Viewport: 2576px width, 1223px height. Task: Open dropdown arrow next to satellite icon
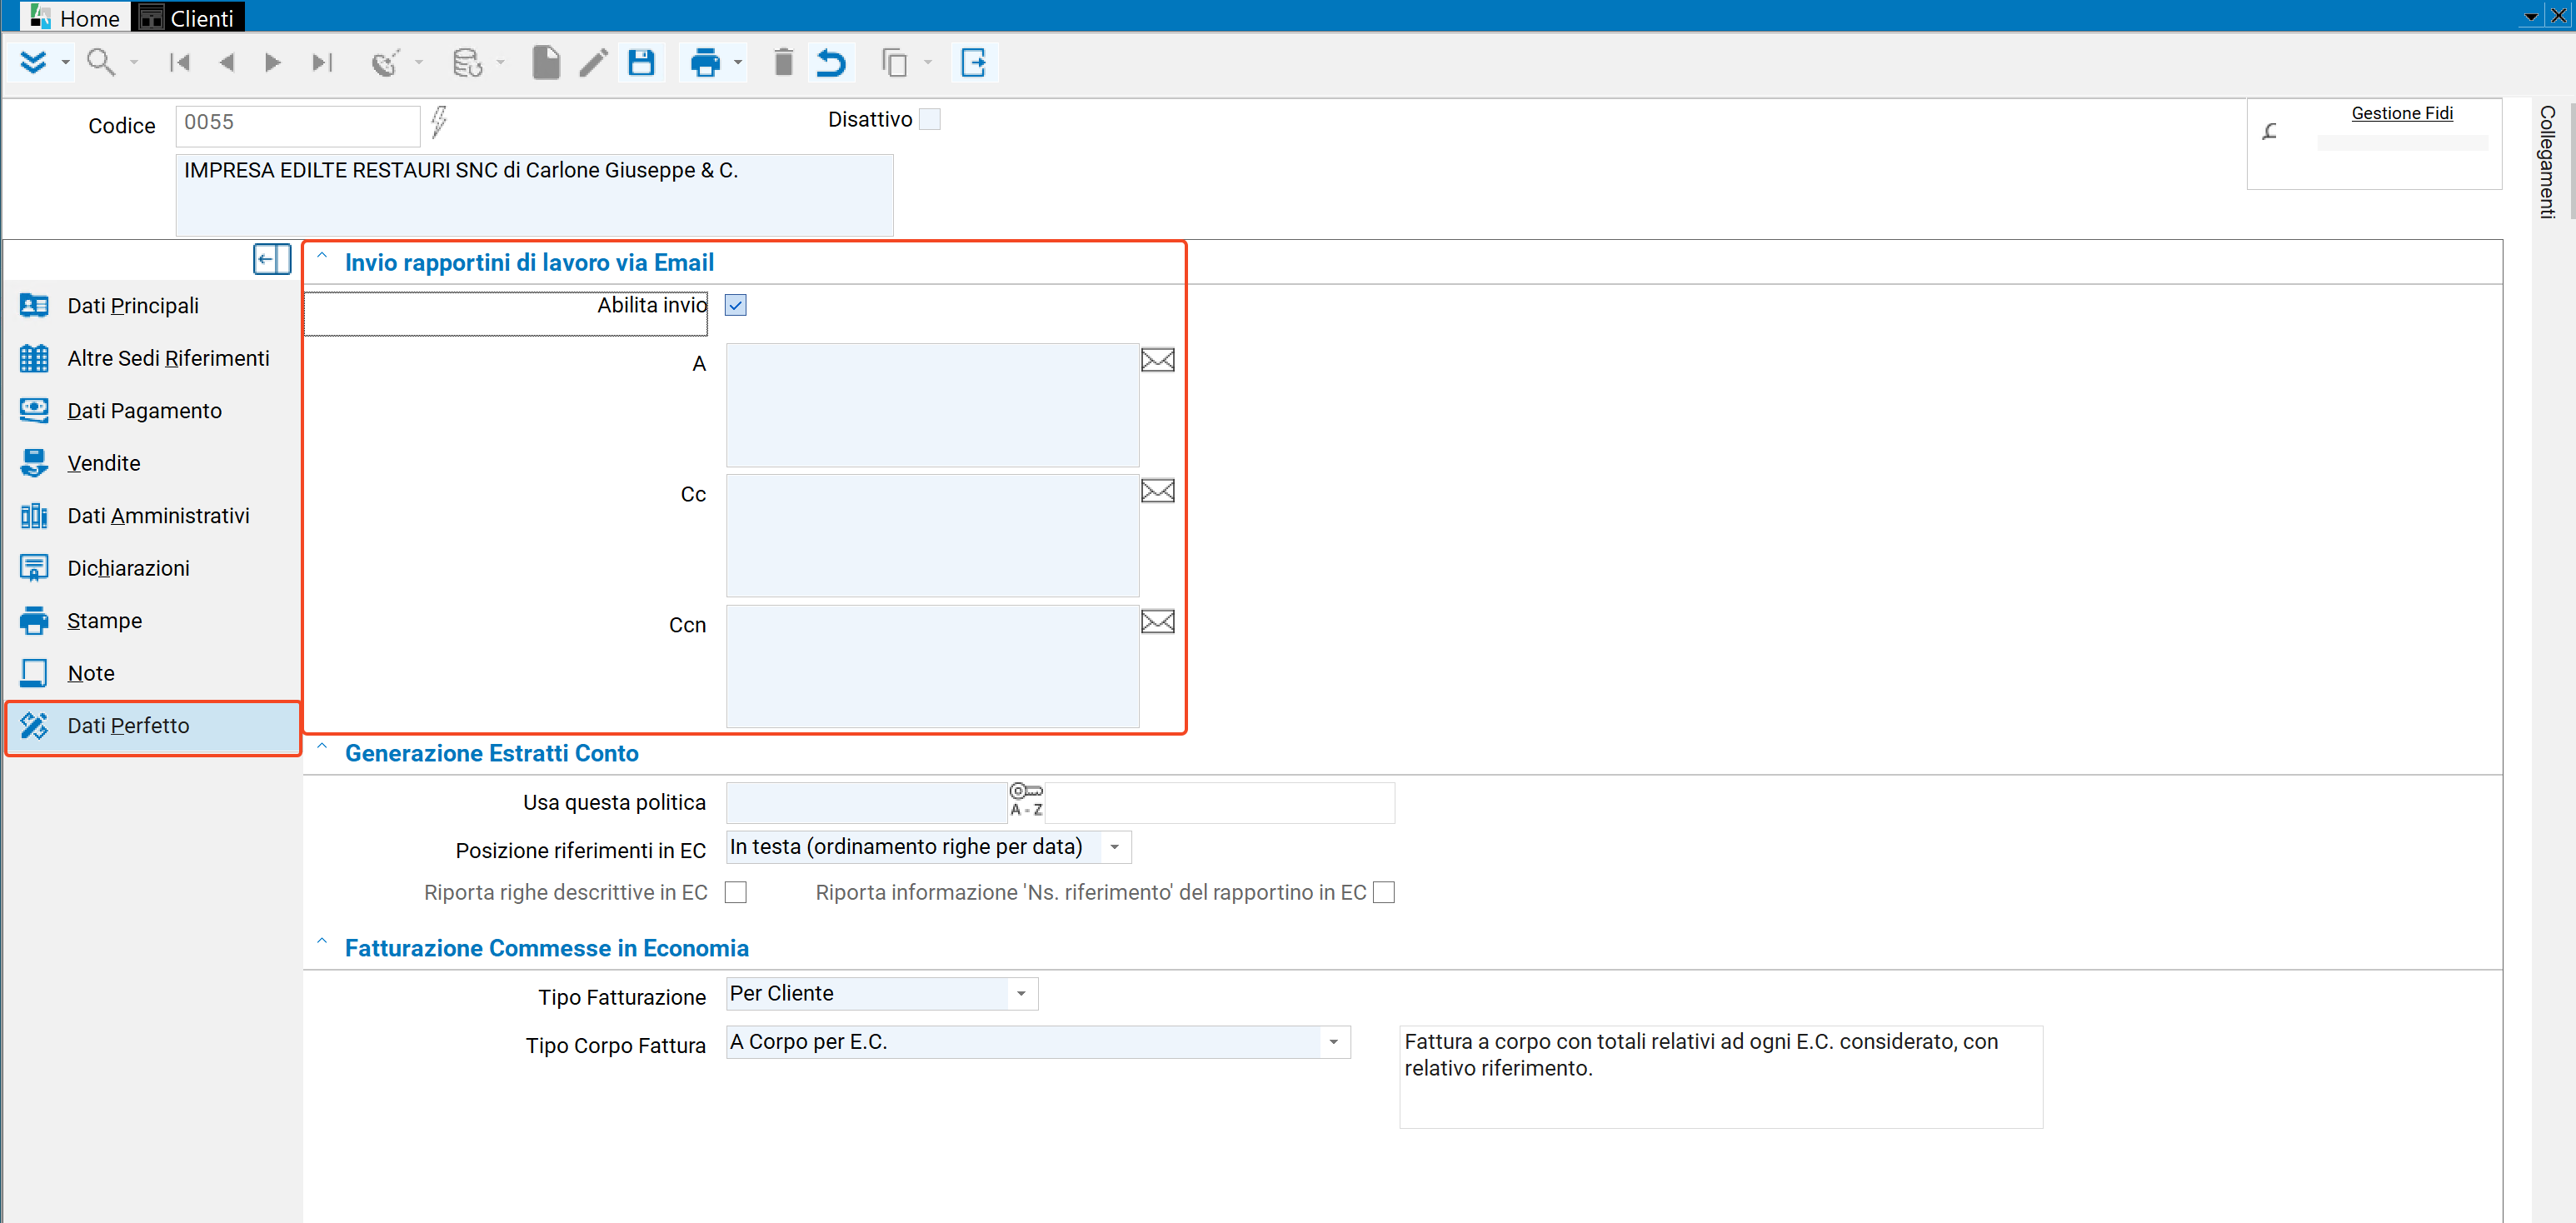[418, 63]
